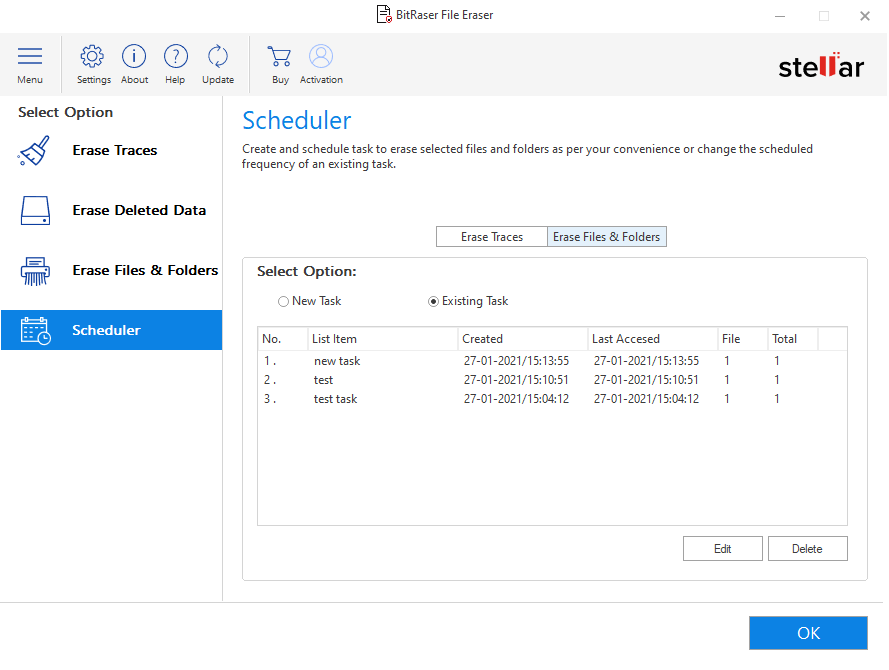The height and width of the screenshot is (670, 889).
Task: Open Settings gear icon
Action: coord(92,56)
